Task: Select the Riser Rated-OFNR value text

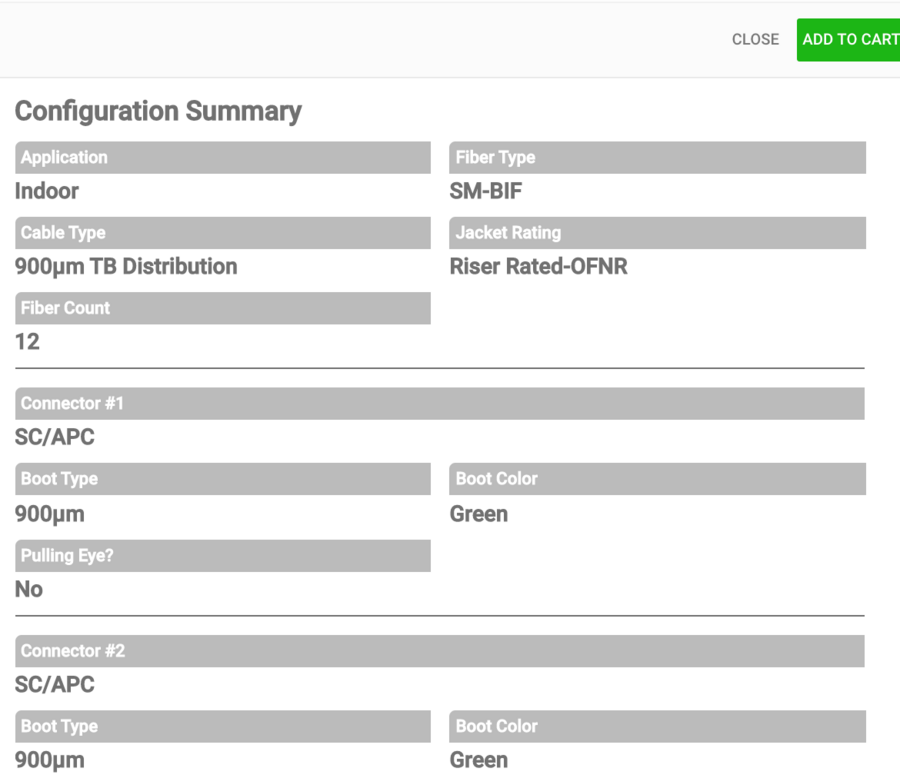Action: point(538,266)
